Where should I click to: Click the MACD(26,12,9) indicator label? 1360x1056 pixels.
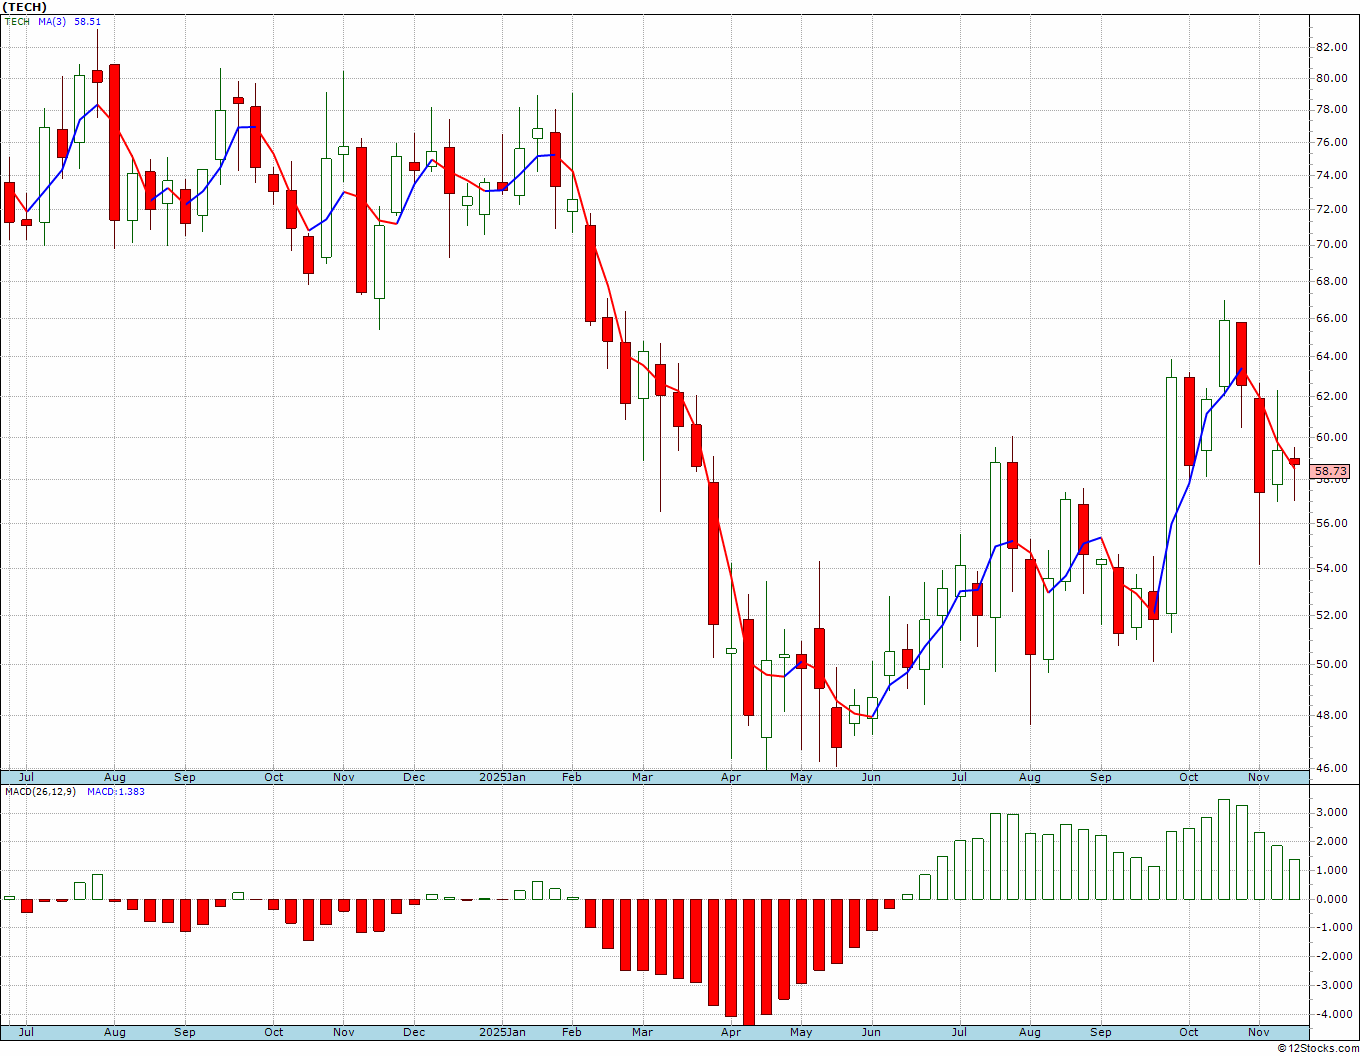[40, 791]
